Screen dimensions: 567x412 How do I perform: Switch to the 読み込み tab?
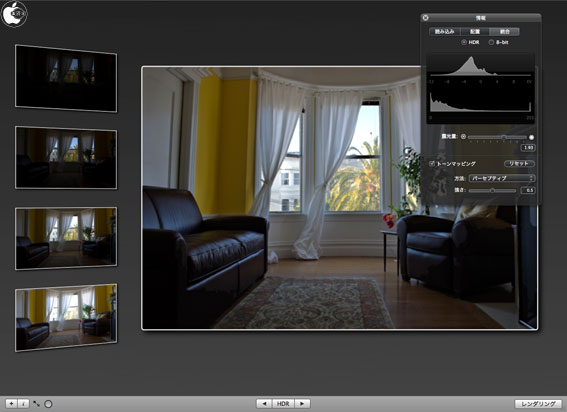pos(444,32)
